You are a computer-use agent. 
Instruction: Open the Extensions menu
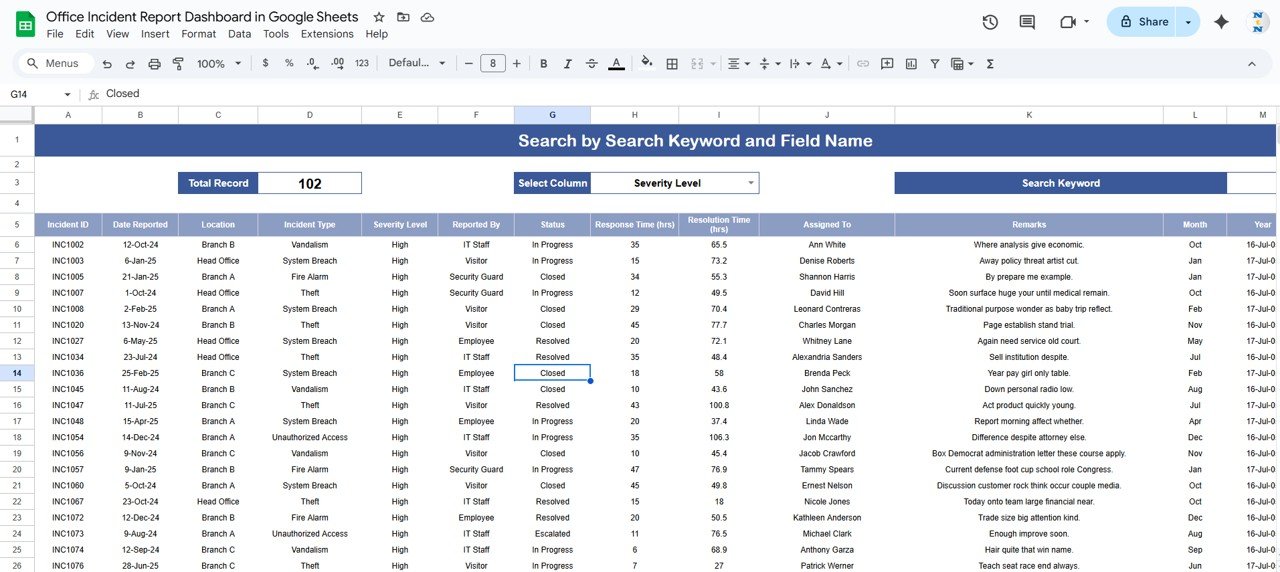click(x=327, y=34)
